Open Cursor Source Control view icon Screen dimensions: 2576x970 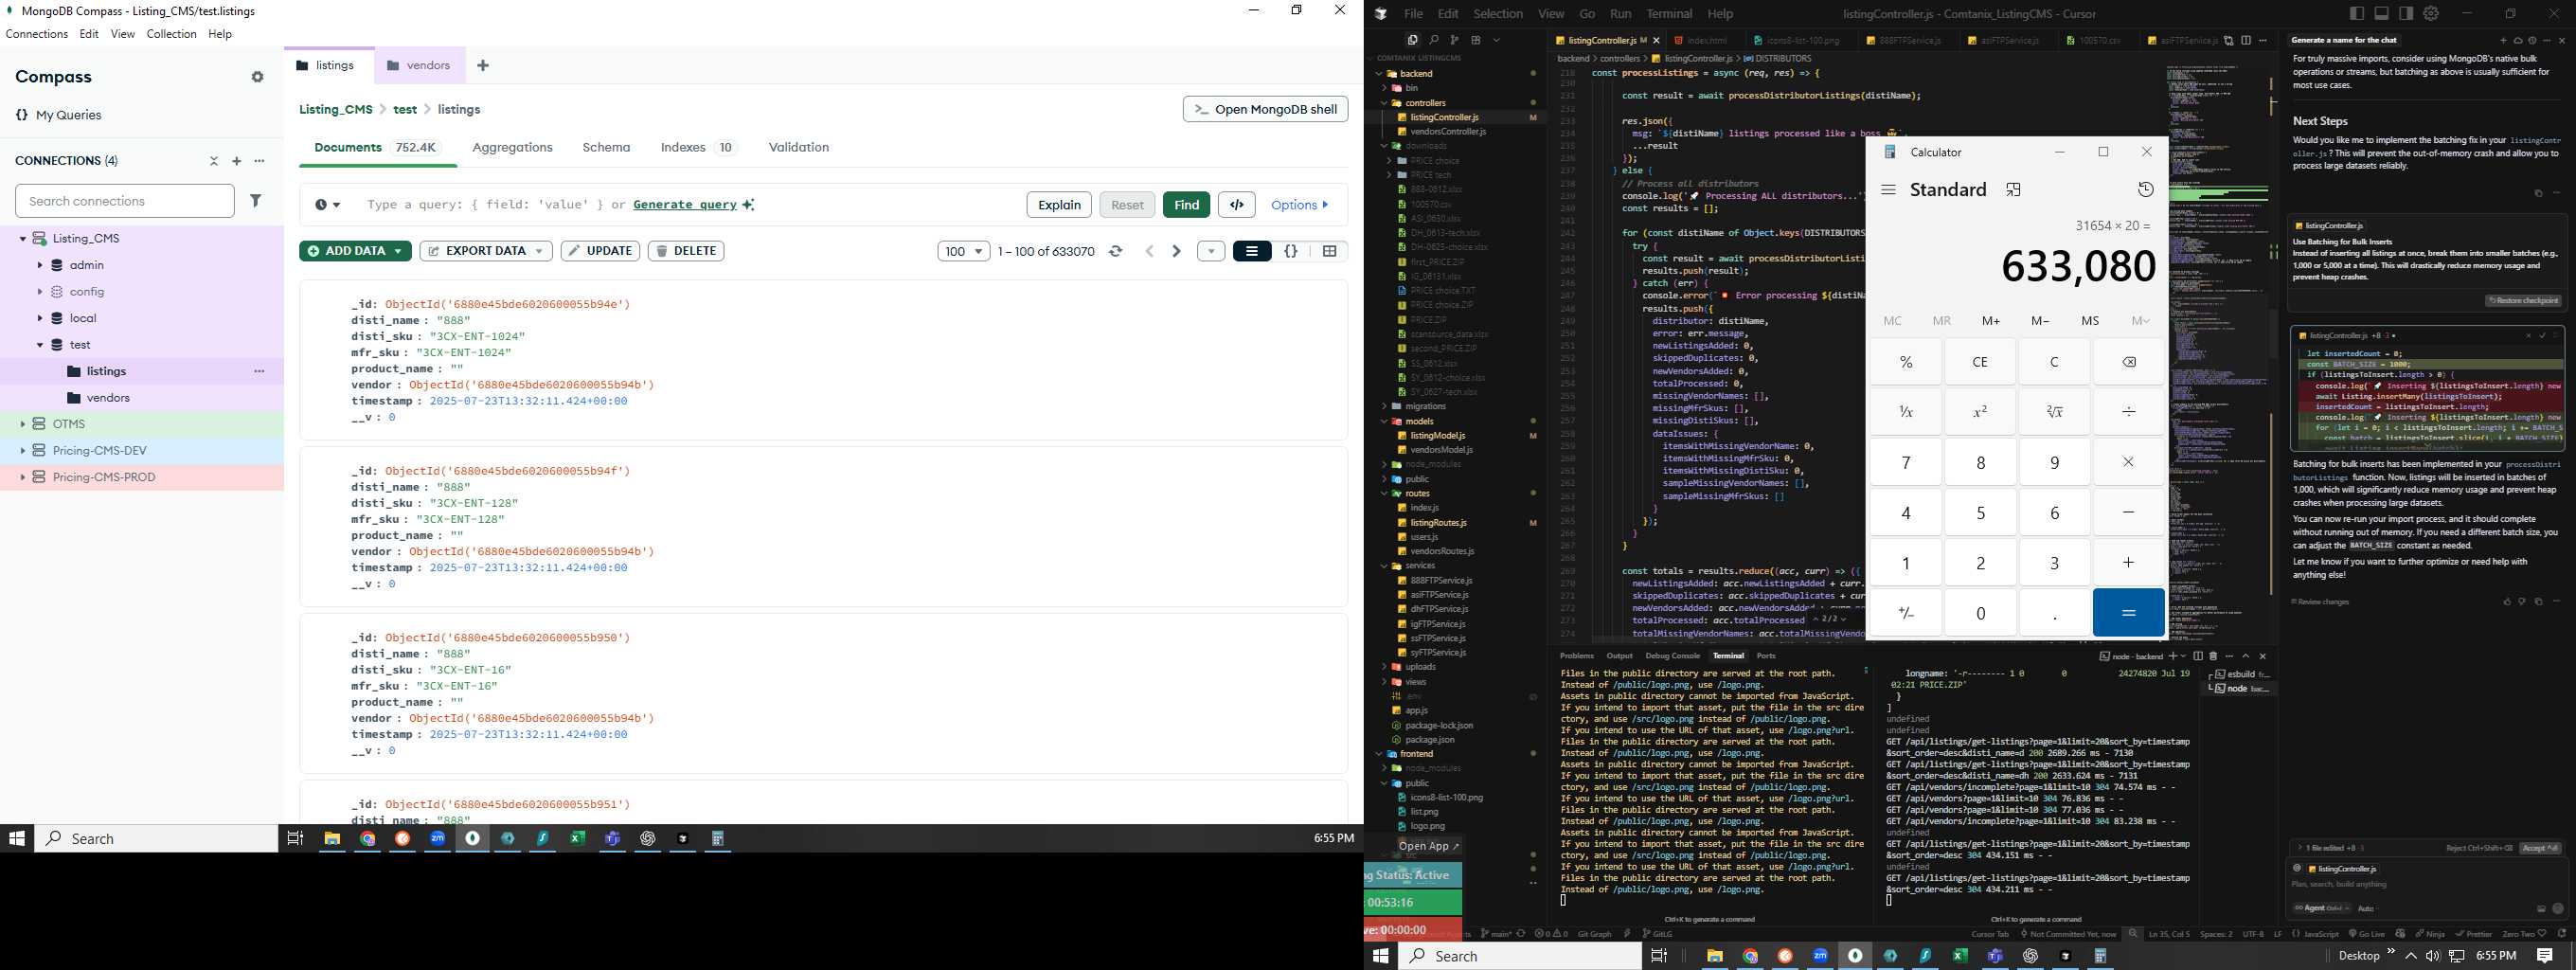(1454, 40)
